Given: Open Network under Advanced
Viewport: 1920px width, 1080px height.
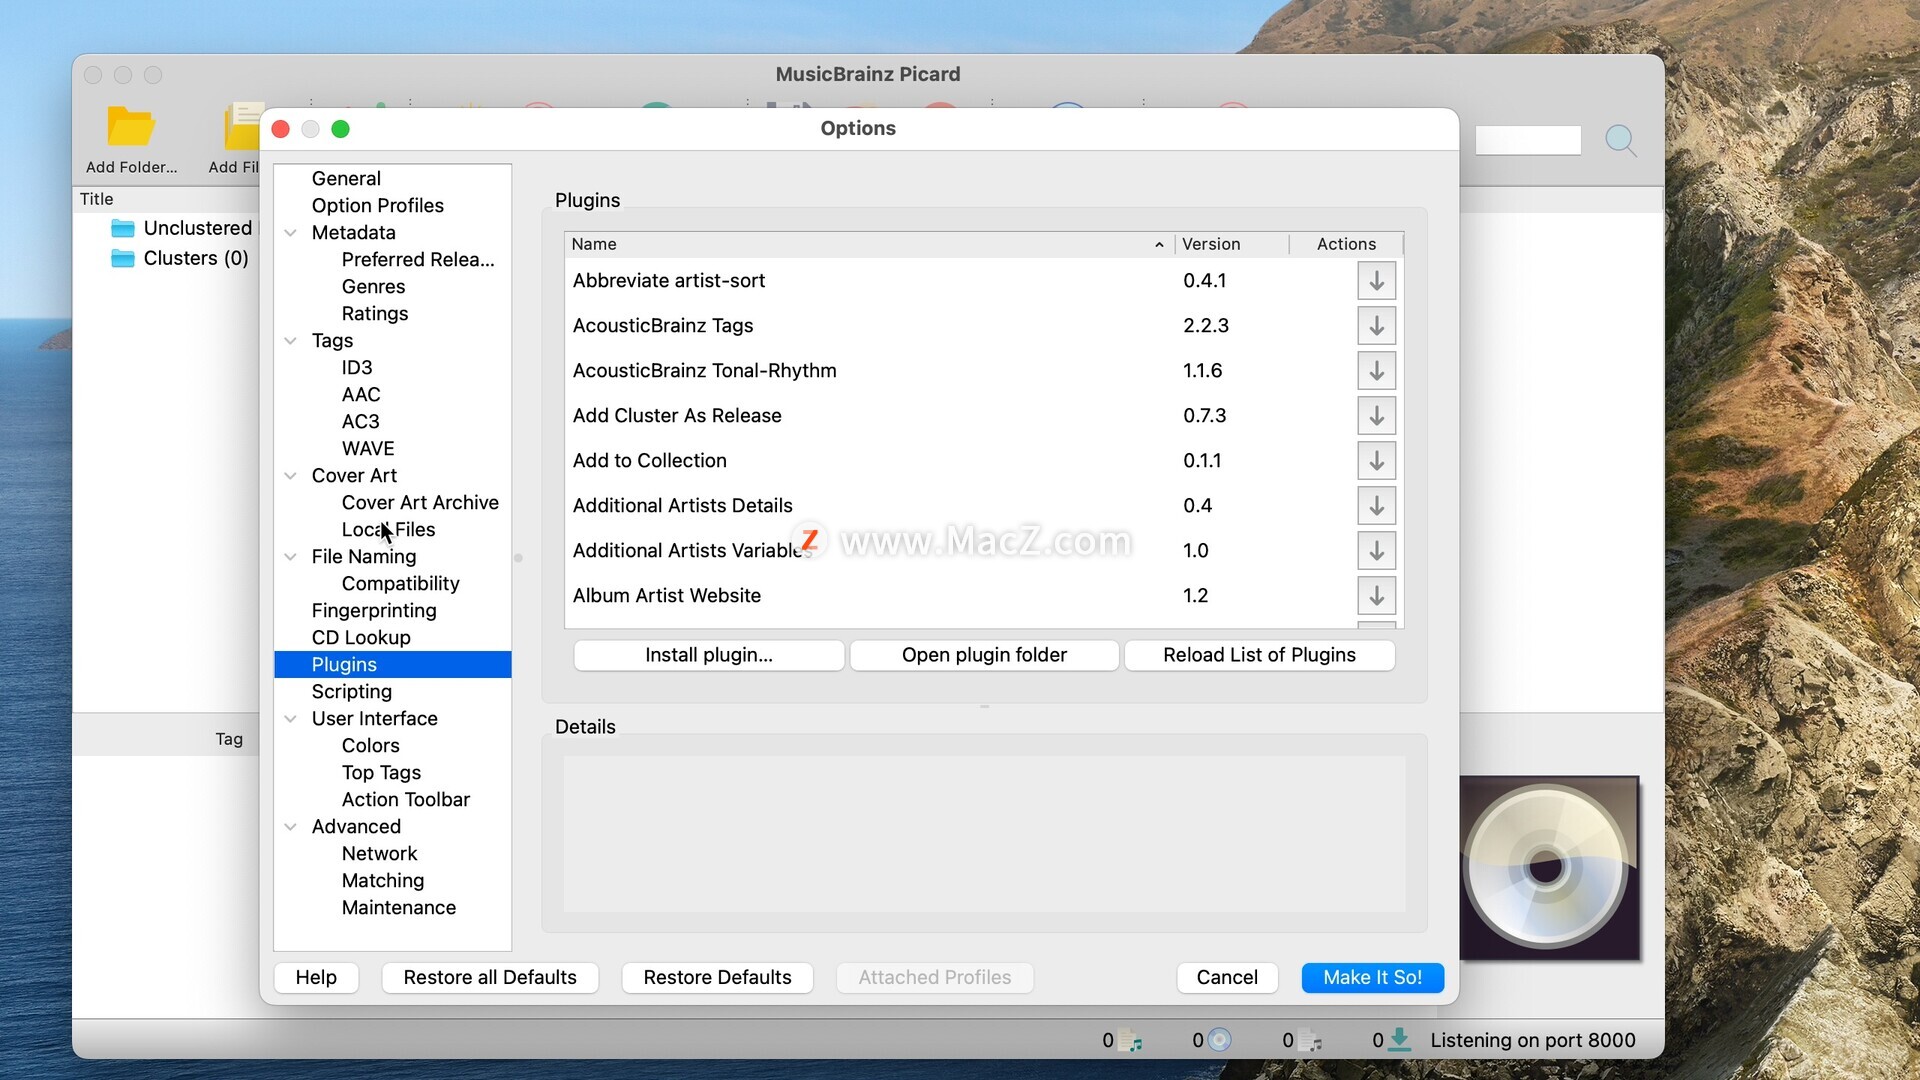Looking at the screenshot, I should tap(379, 854).
